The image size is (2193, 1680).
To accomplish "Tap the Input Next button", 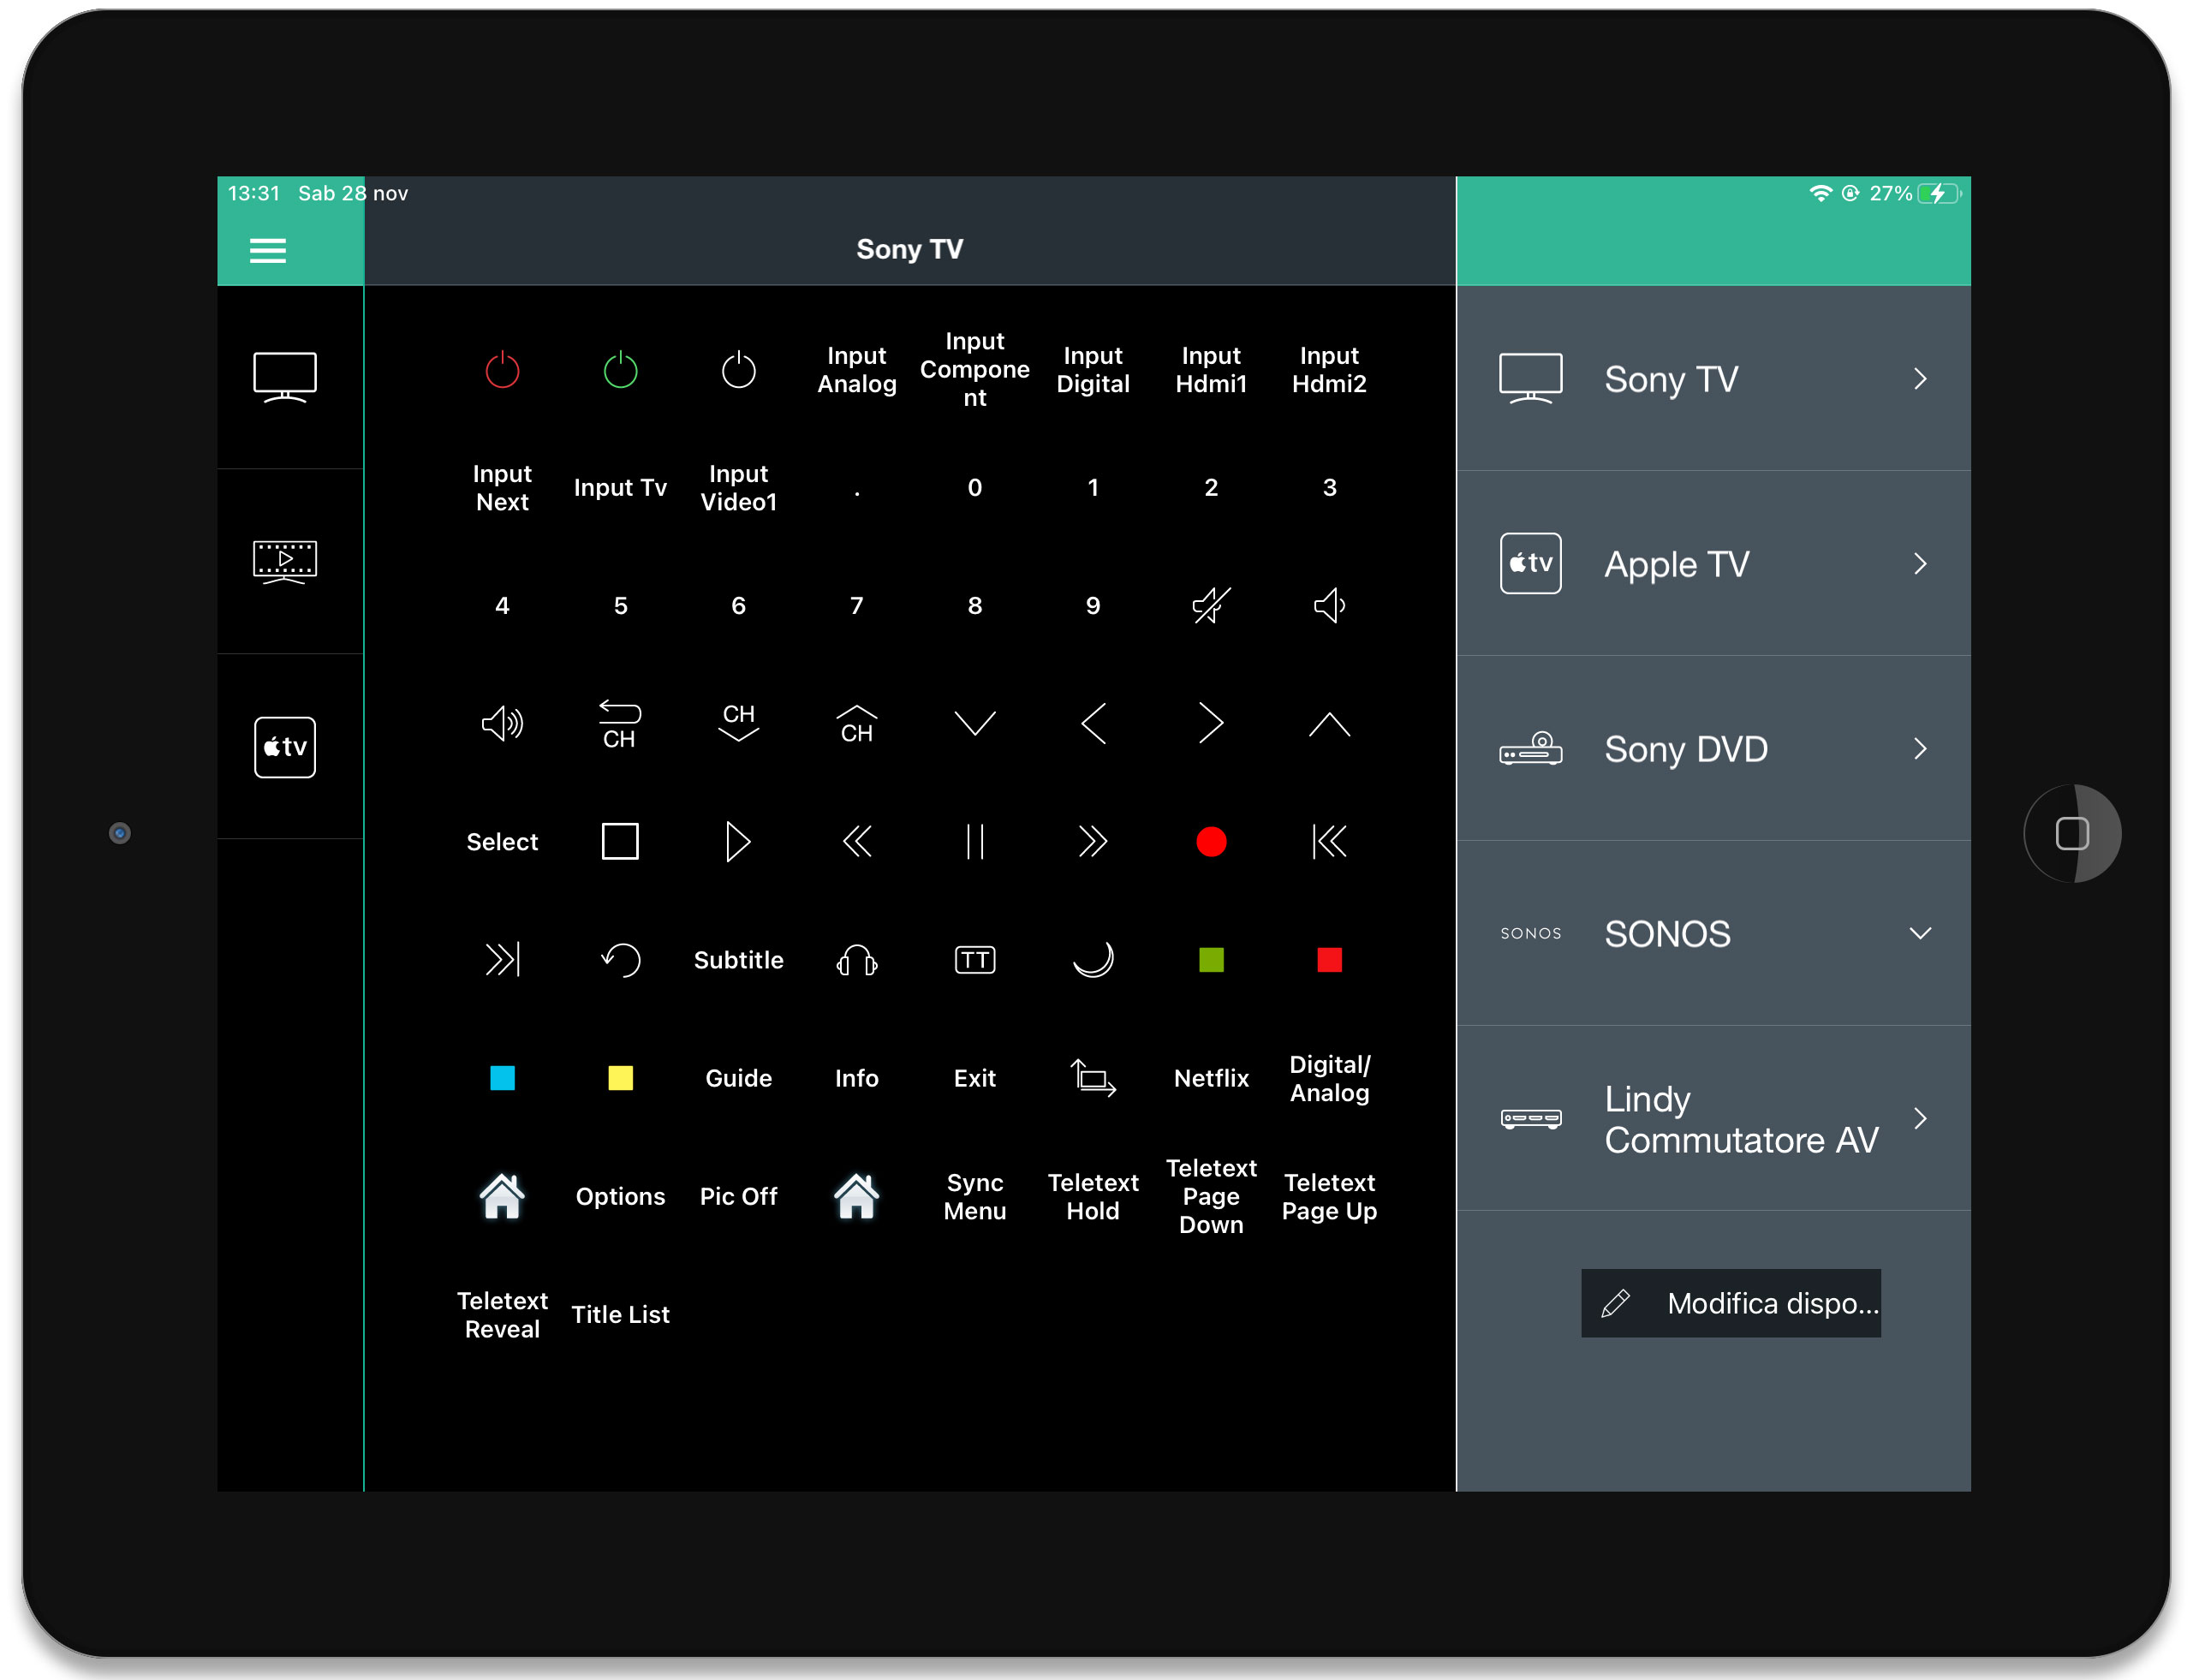I will 502,488.
